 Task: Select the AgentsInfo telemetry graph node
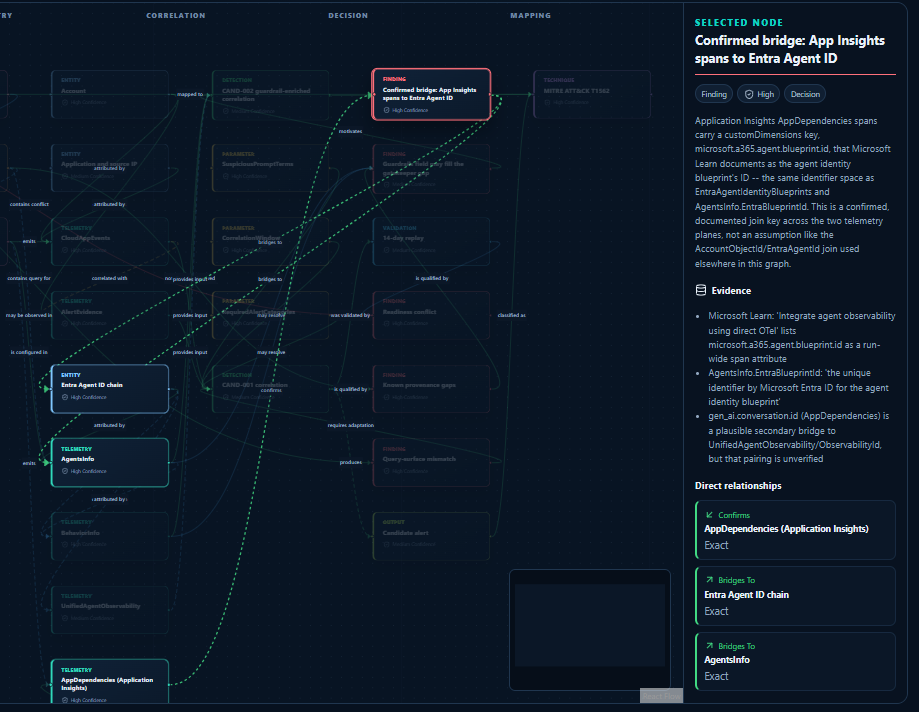point(110,463)
